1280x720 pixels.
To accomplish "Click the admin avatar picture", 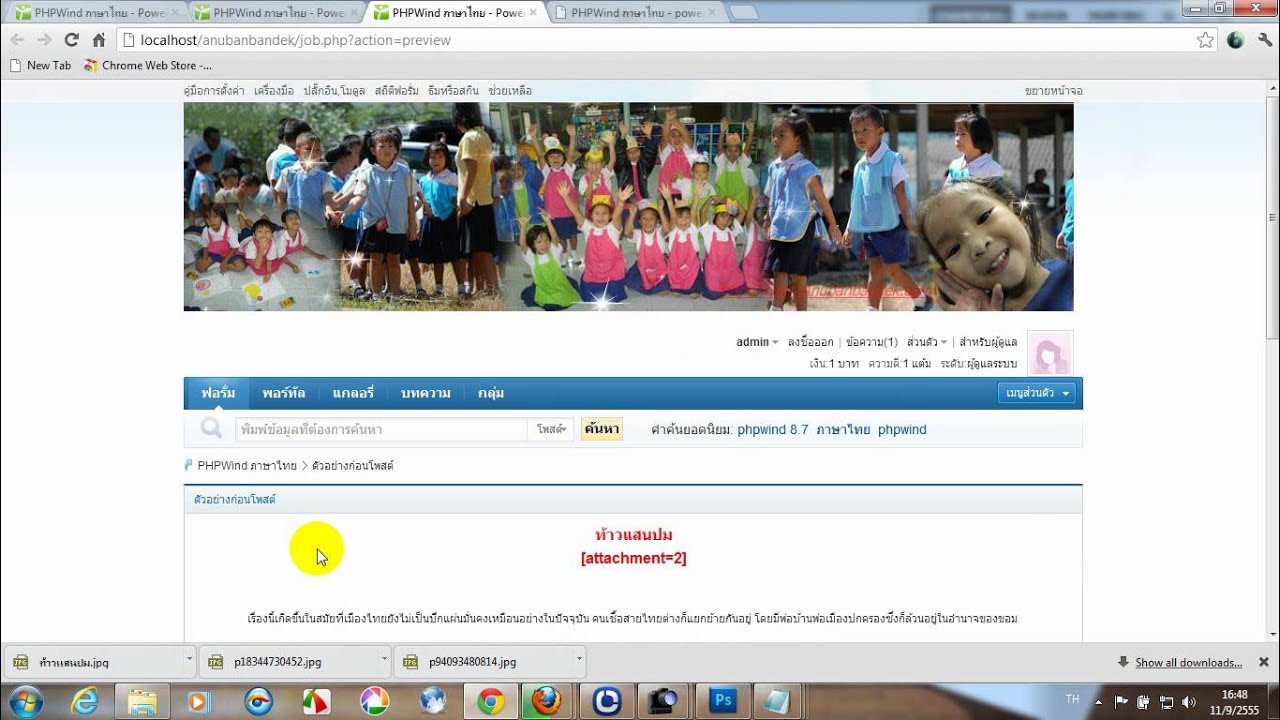I will (1050, 353).
